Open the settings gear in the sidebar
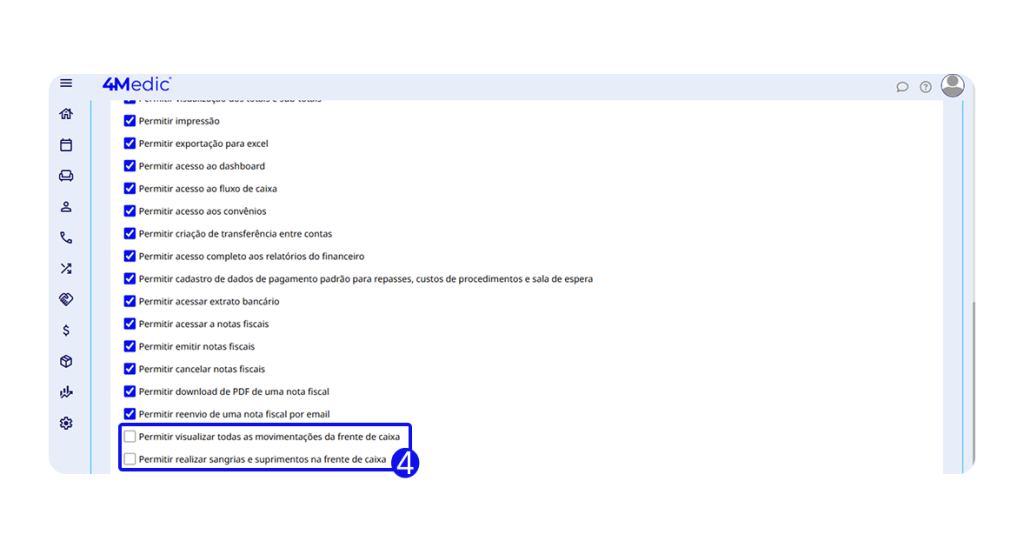Viewport: 1024px width, 548px height. click(66, 423)
